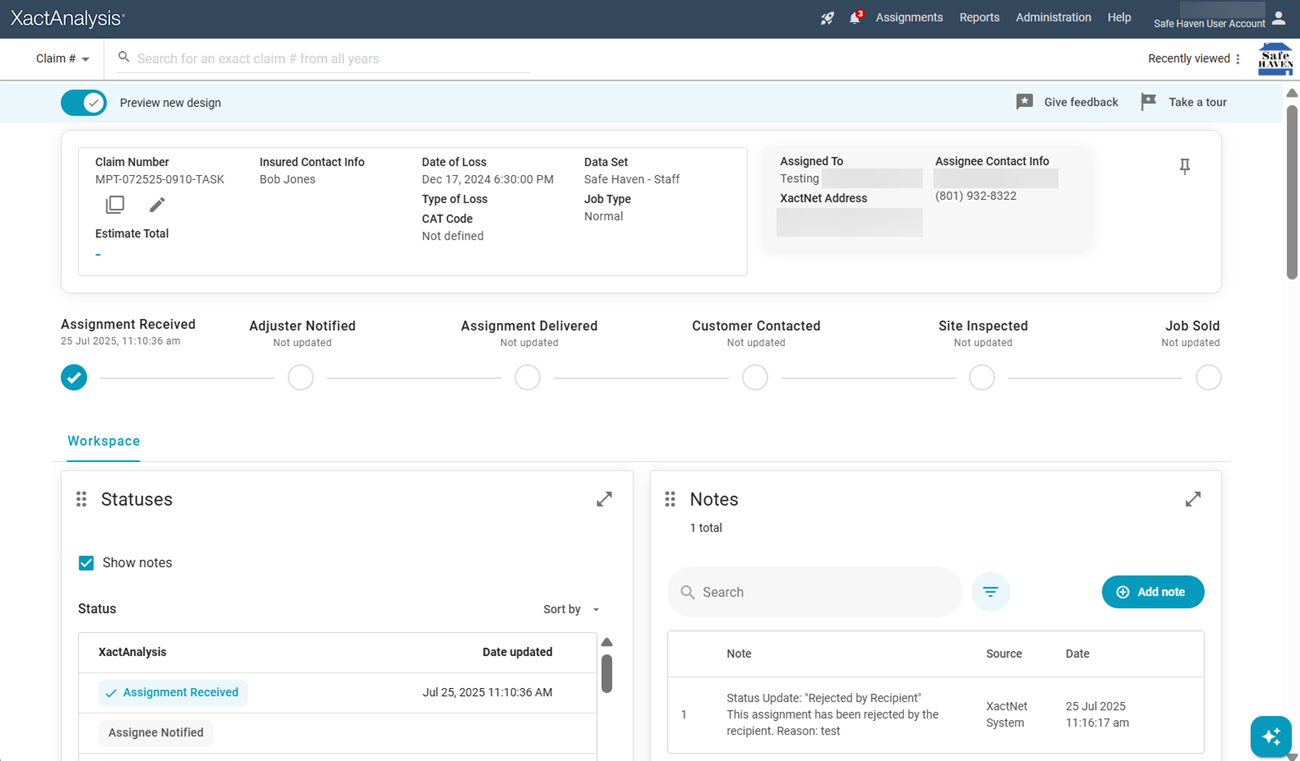Expand the Notes panel to fullscreen
The image size is (1300, 761).
(x=1192, y=499)
